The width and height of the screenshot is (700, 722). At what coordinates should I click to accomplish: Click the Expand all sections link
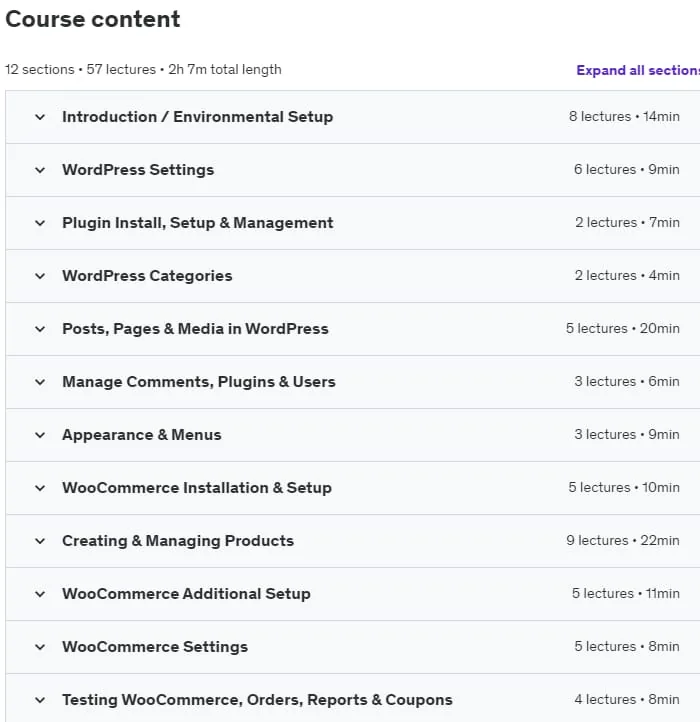click(638, 70)
